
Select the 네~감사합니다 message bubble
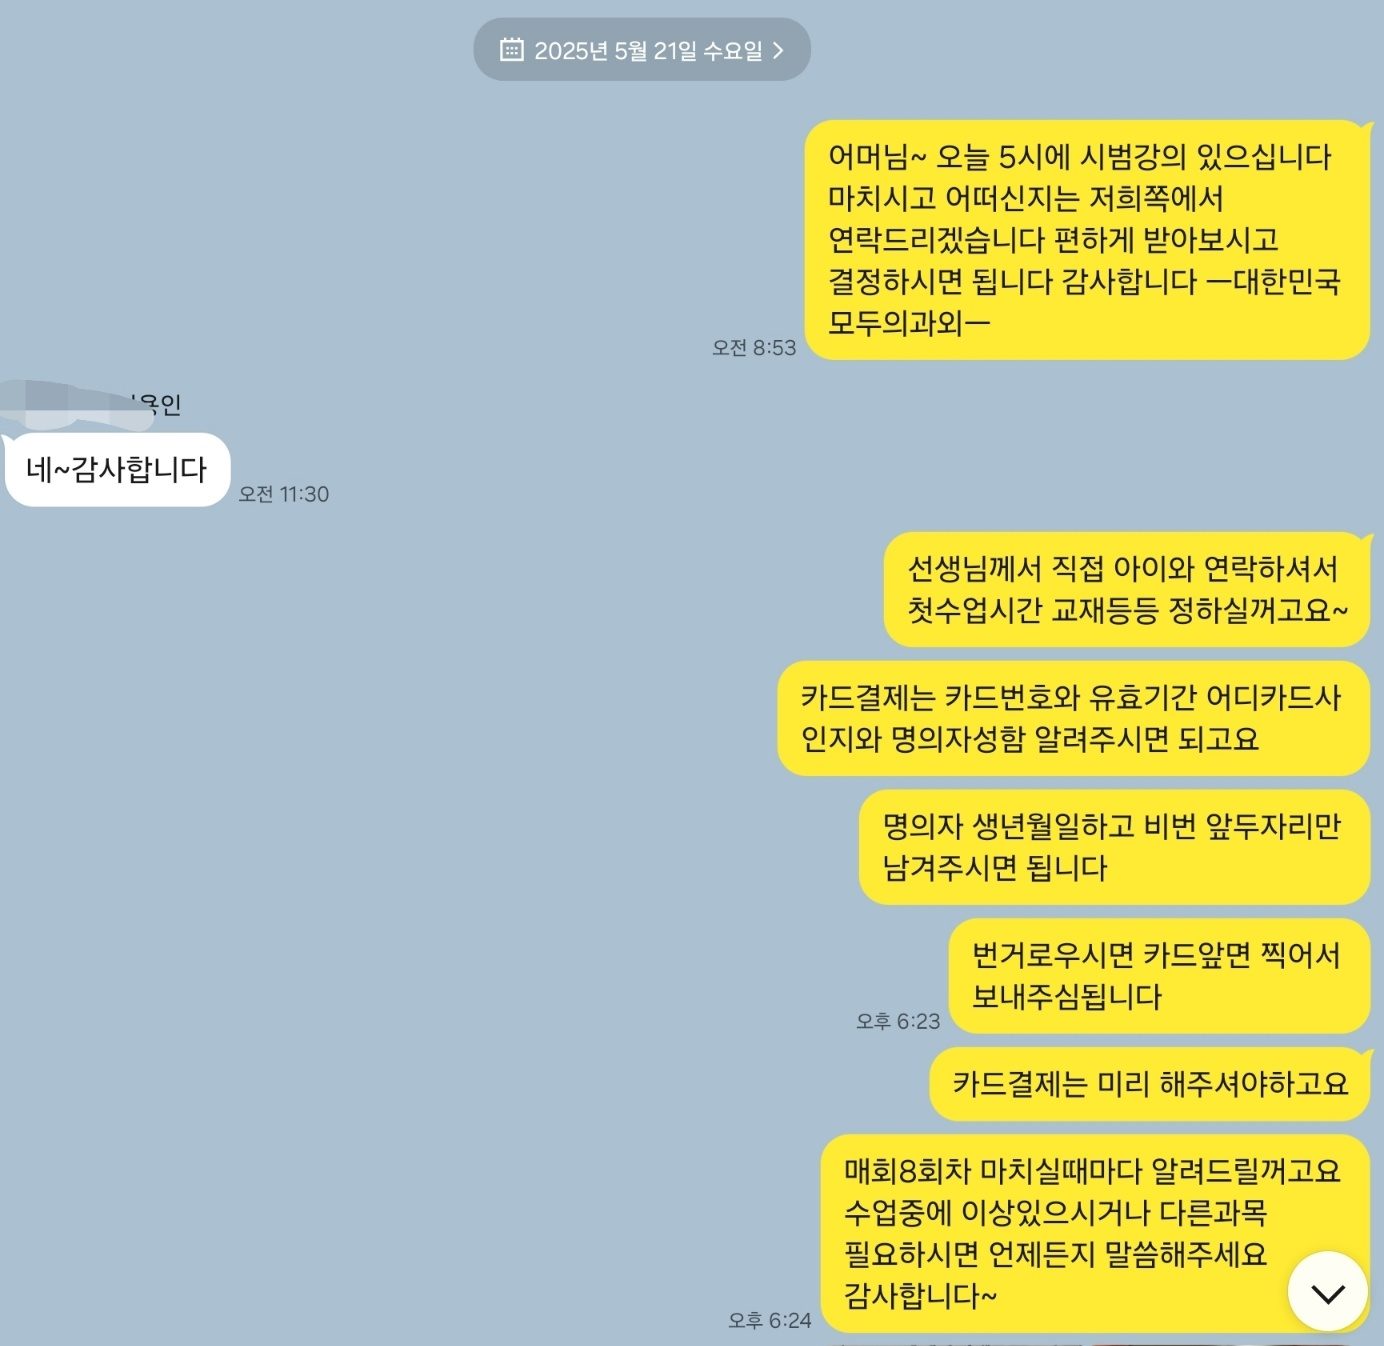118,469
